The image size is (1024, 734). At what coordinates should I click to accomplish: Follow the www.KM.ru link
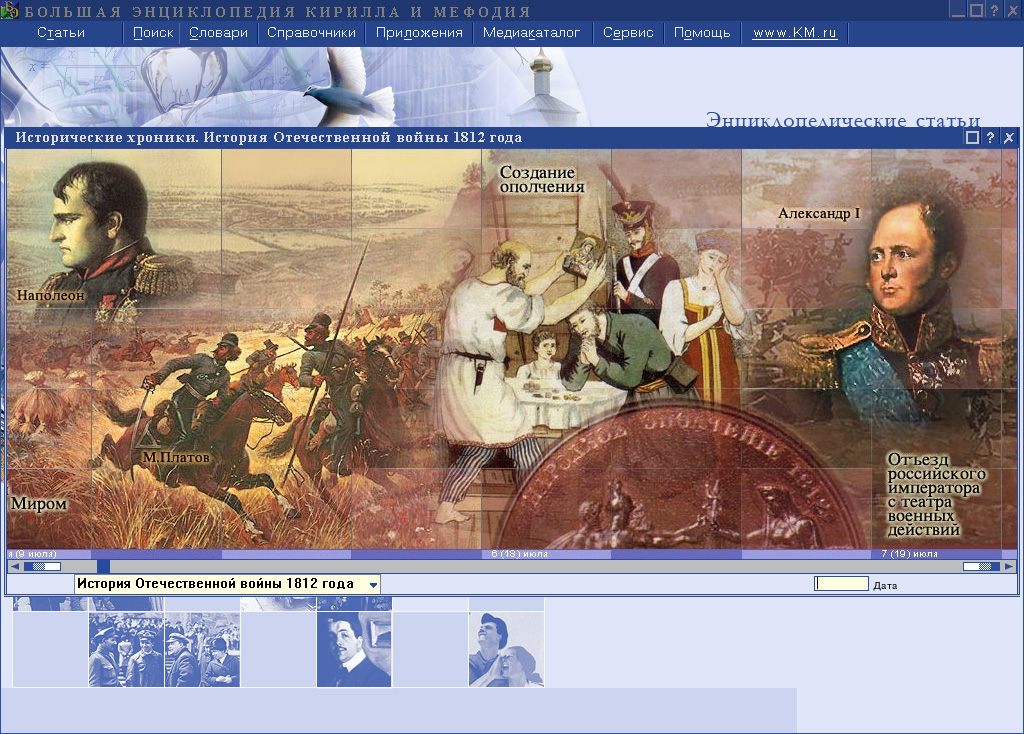point(794,33)
